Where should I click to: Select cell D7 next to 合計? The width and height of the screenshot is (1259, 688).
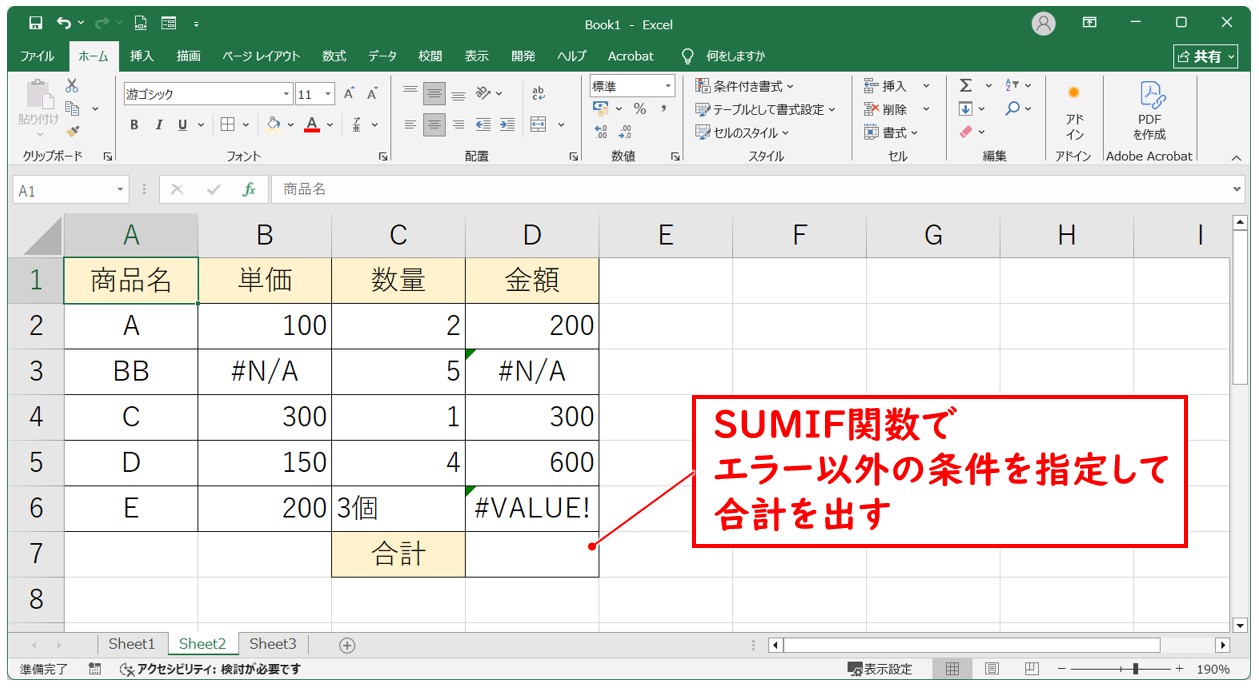pos(532,554)
